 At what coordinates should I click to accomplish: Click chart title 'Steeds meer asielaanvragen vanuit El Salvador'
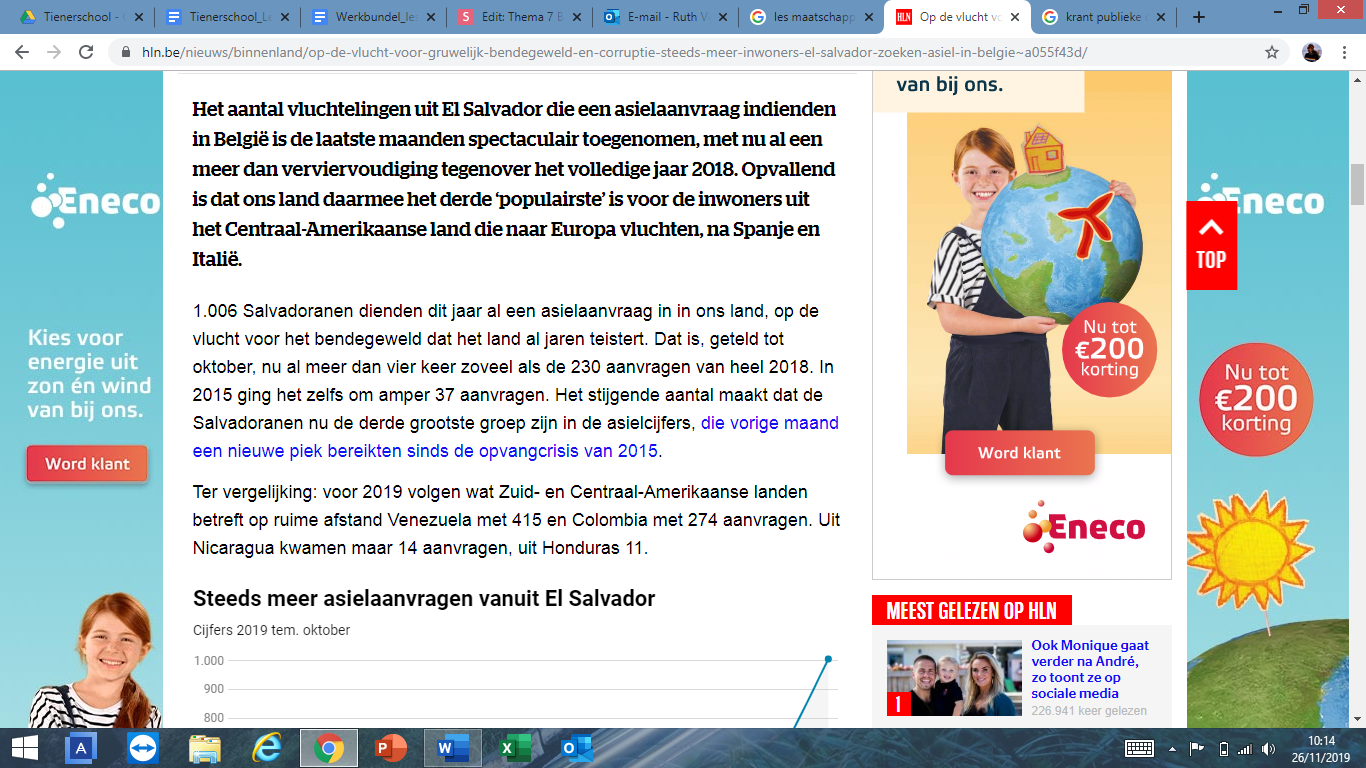point(424,599)
